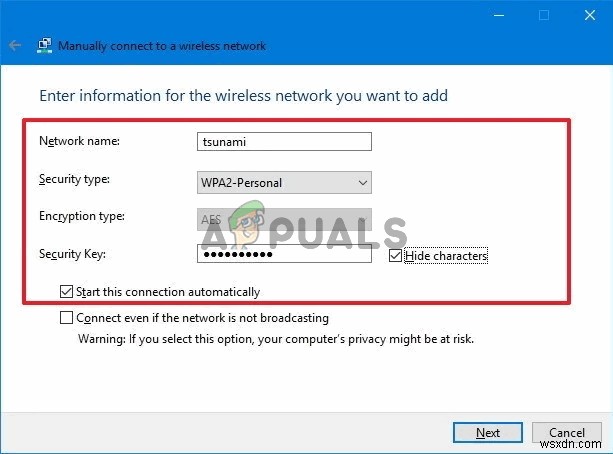The height and width of the screenshot is (454, 613).
Task: Click the Security Key label
Action: click(70, 255)
